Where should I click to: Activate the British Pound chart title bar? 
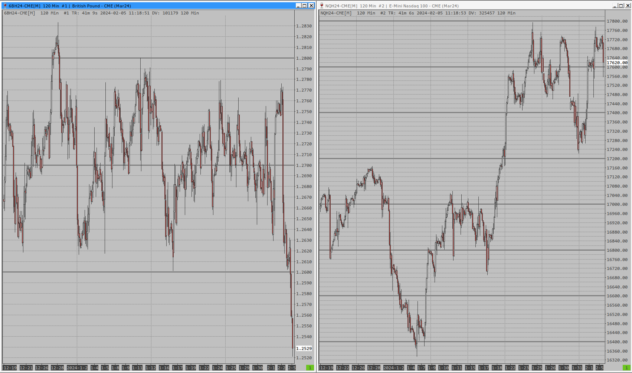click(158, 6)
